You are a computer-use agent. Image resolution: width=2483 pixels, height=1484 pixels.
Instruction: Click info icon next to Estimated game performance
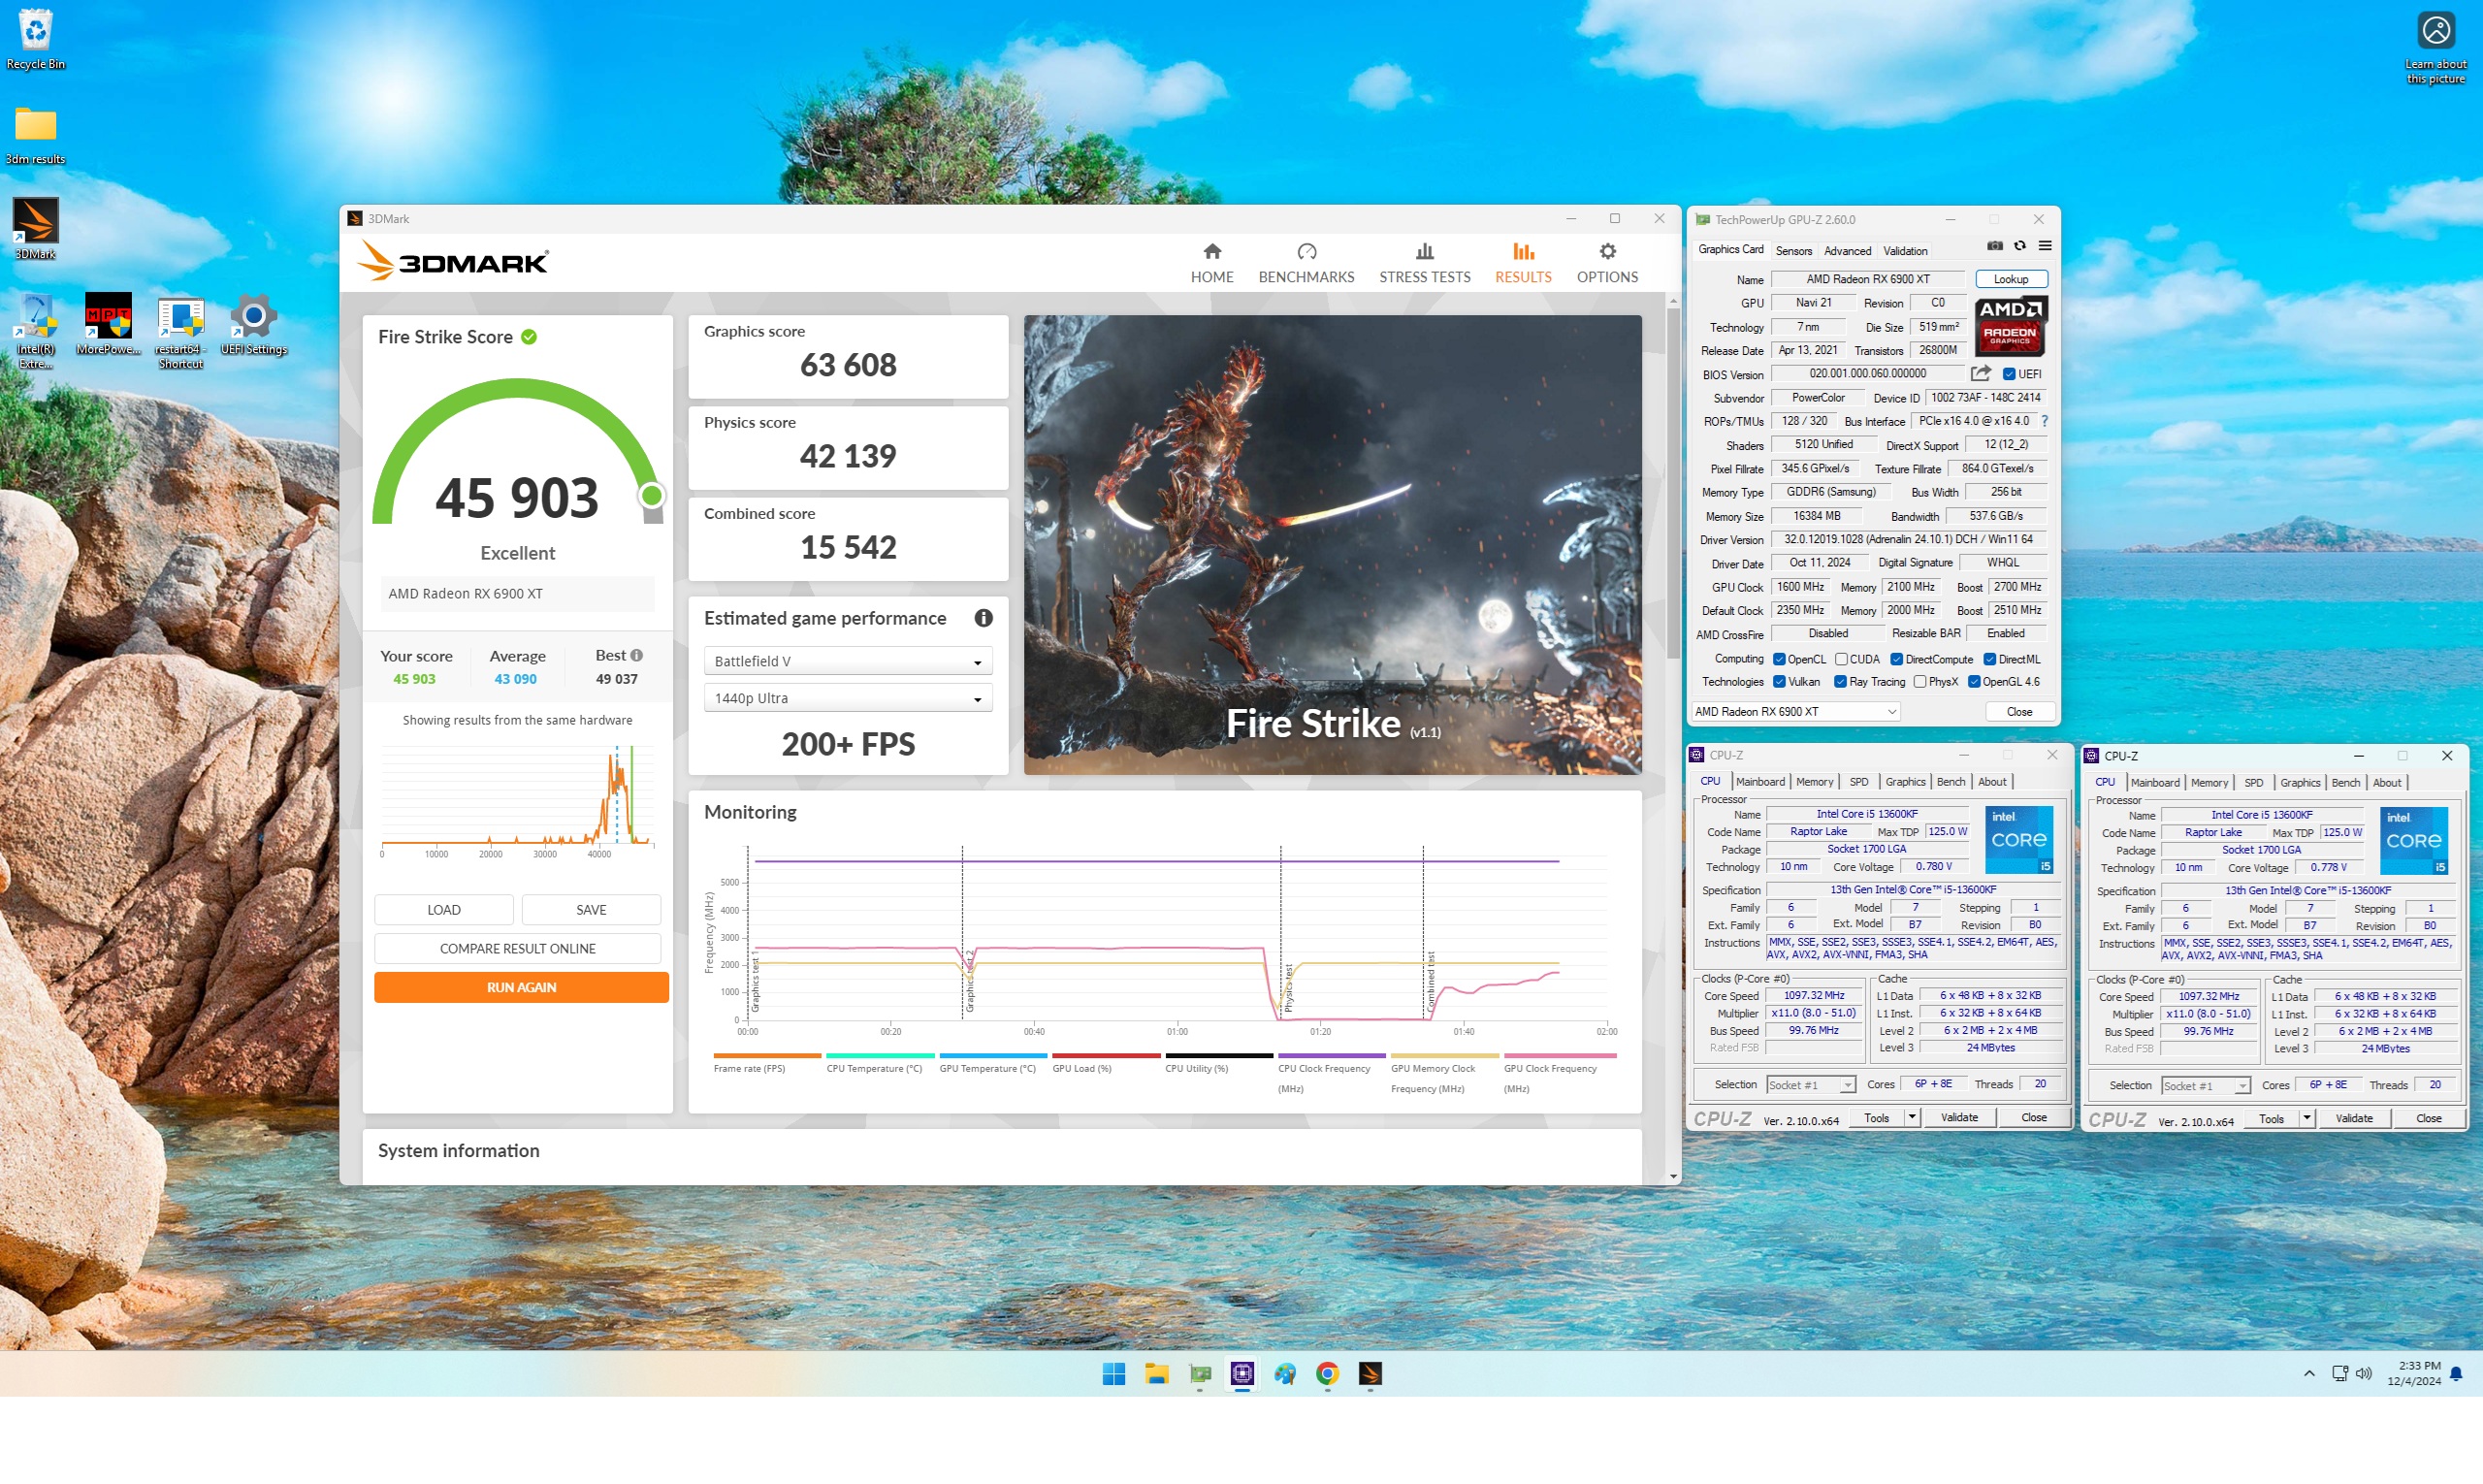983,618
